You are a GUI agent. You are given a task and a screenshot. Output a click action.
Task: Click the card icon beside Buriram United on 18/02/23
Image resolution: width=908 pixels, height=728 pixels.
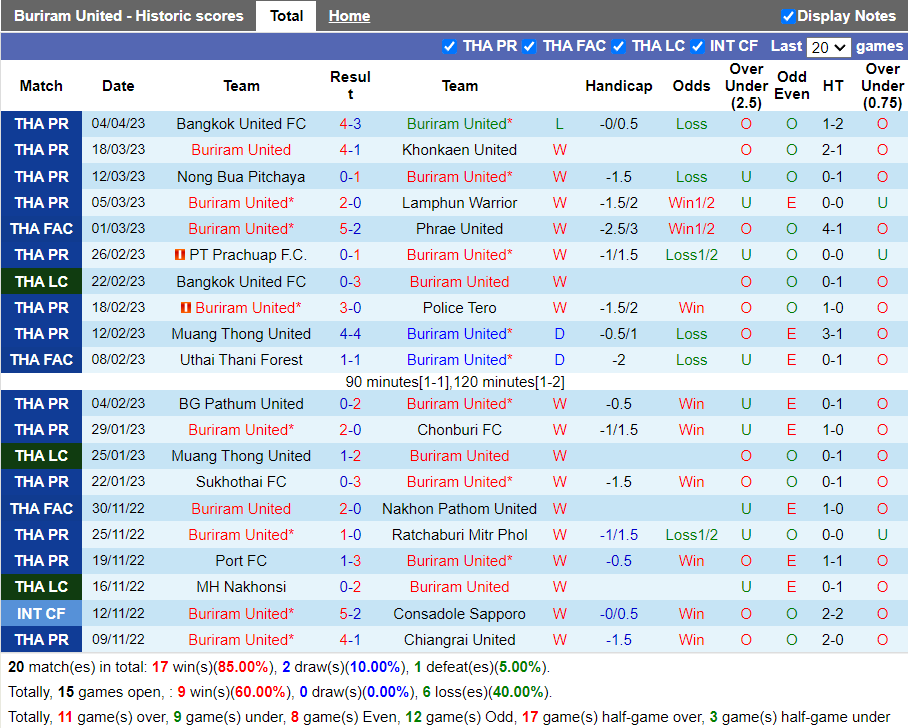click(x=187, y=308)
